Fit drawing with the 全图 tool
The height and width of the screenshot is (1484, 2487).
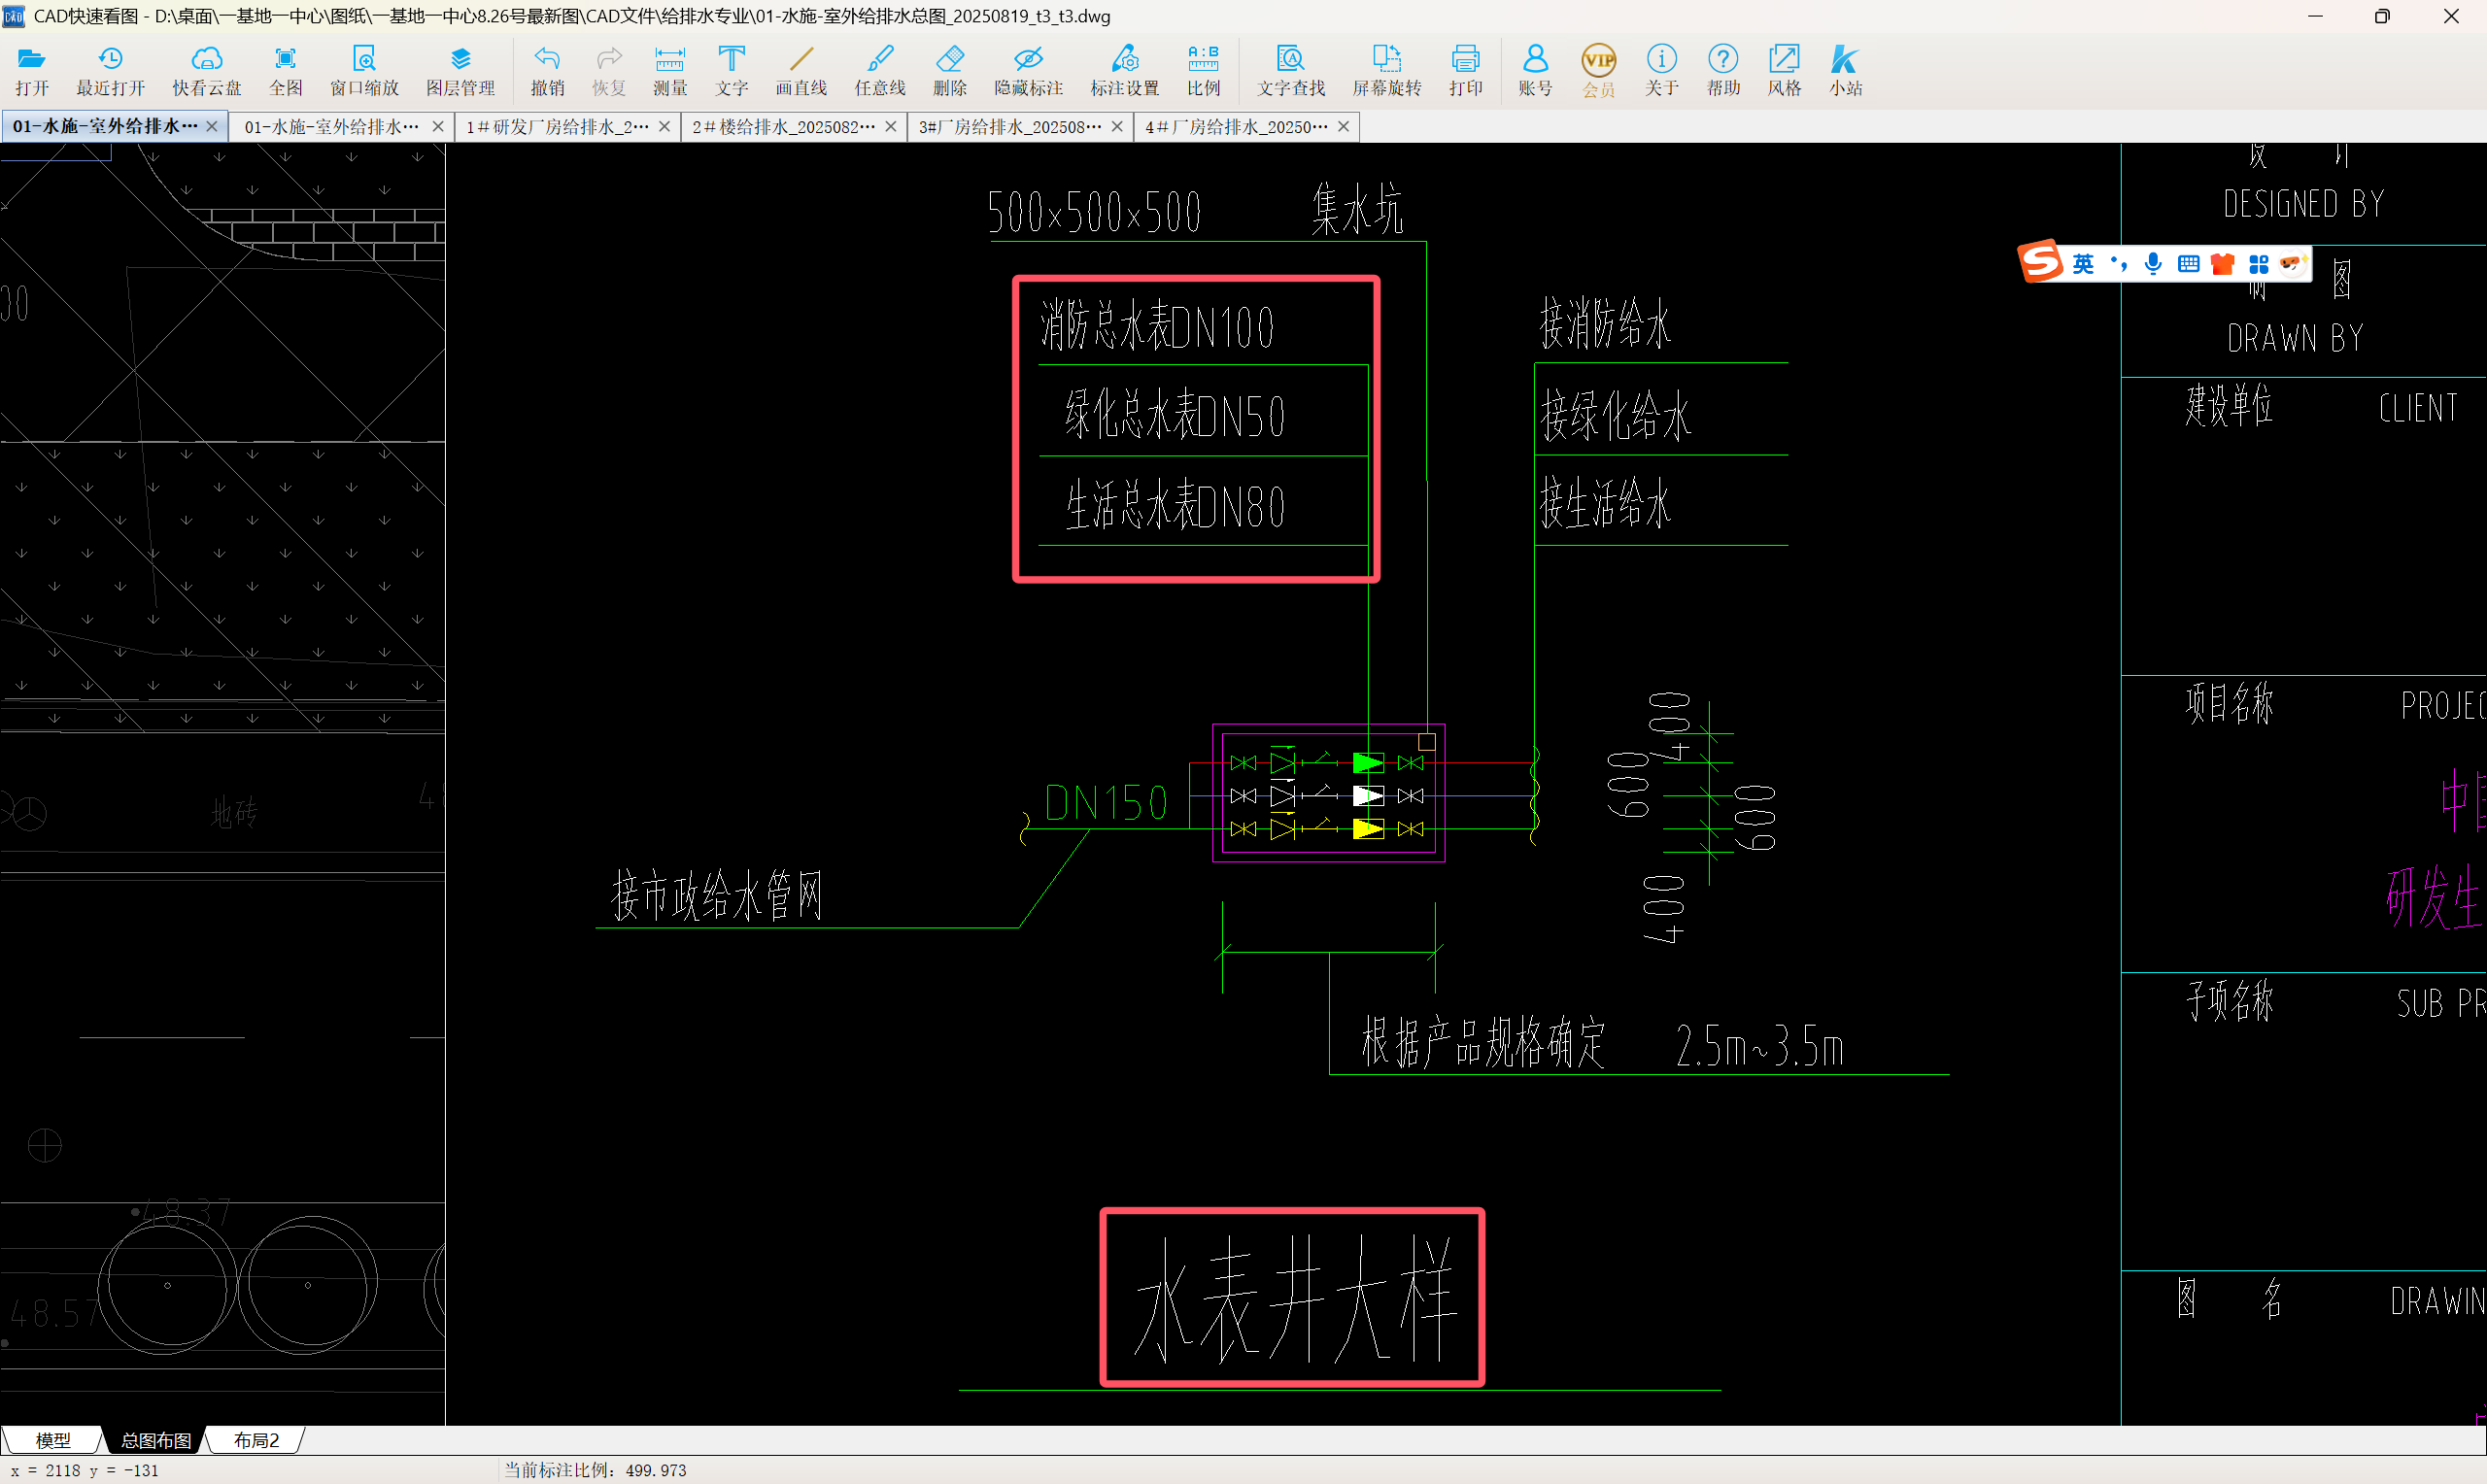pos(286,71)
